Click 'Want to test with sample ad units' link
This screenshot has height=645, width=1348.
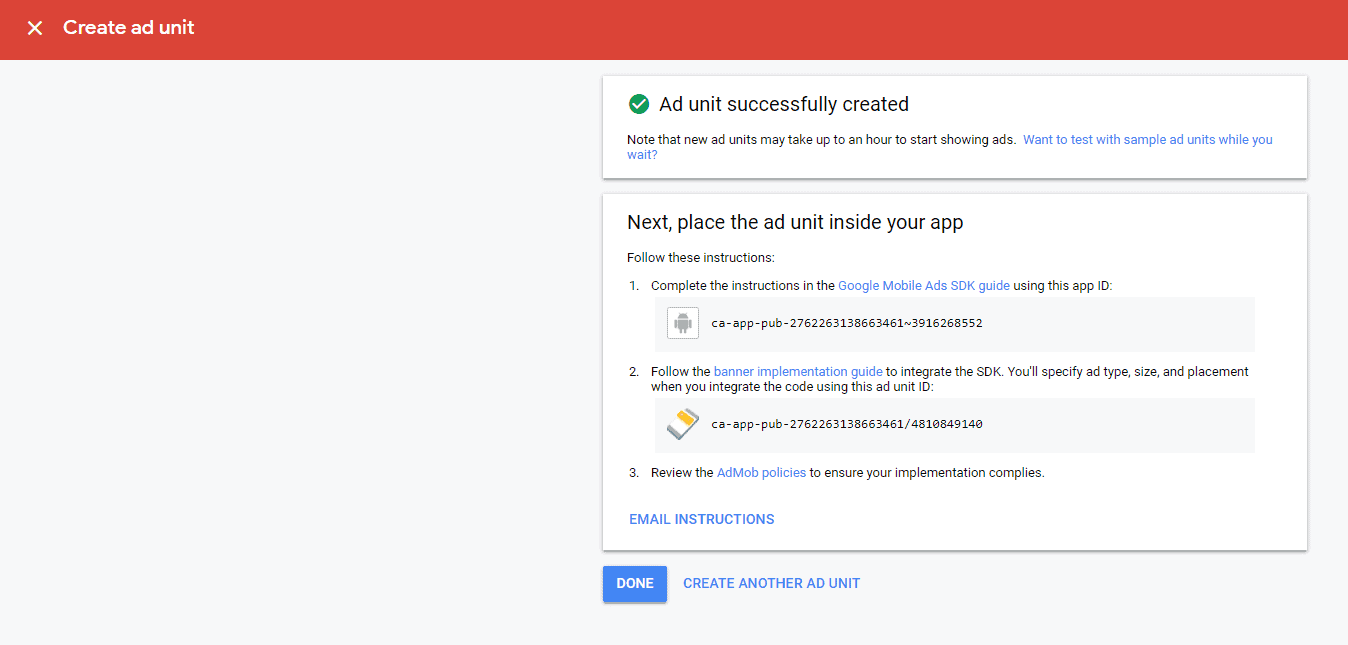[x=1146, y=139]
